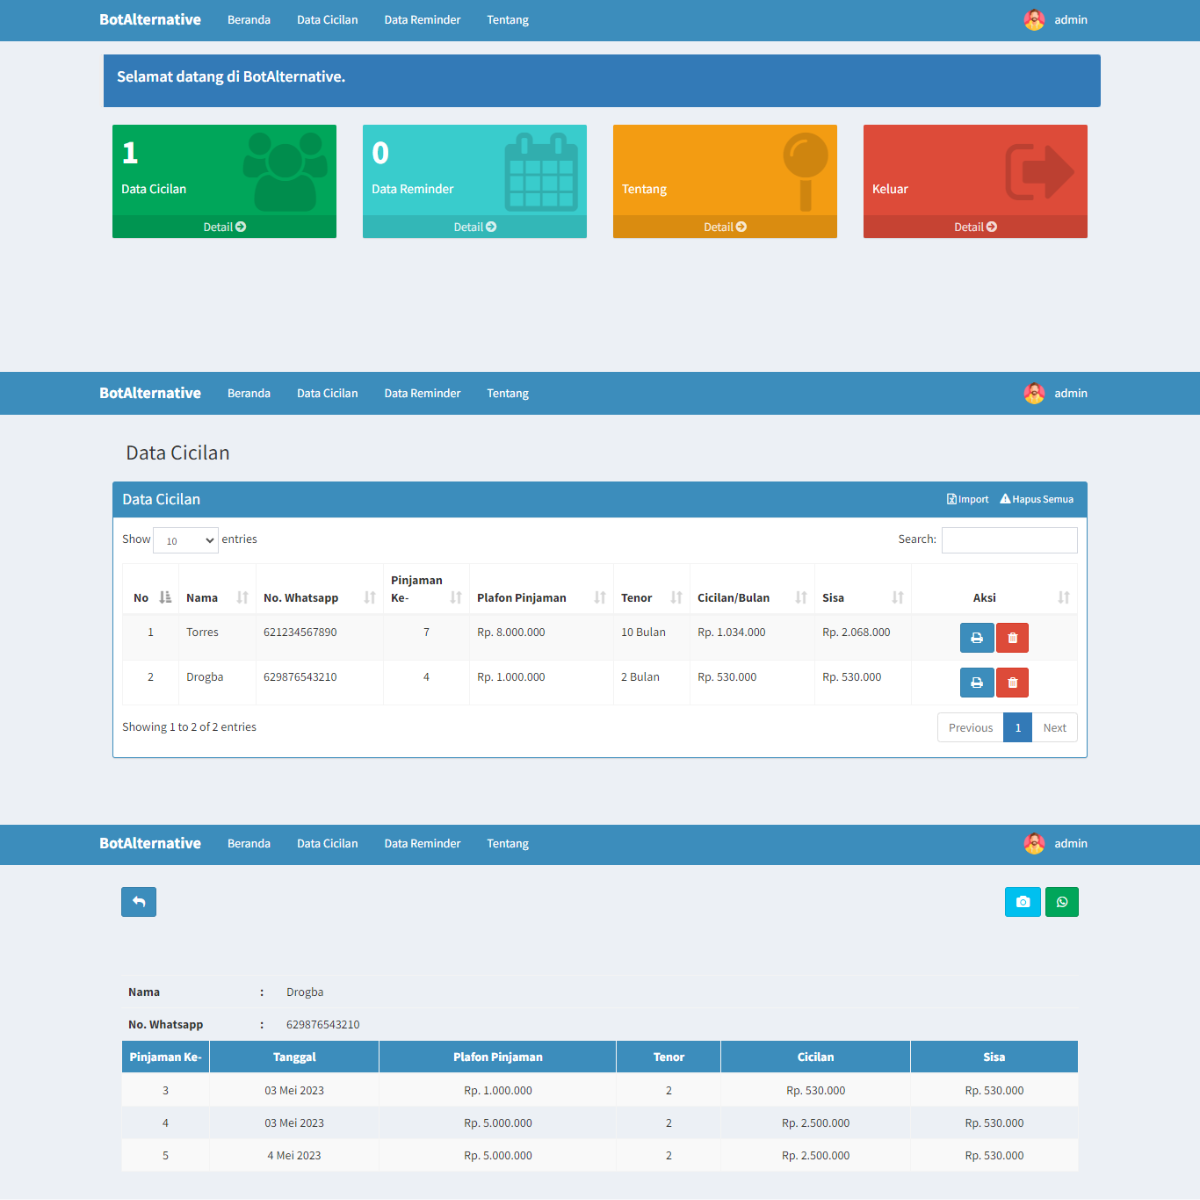Select page 1 in pagination

(1018, 728)
